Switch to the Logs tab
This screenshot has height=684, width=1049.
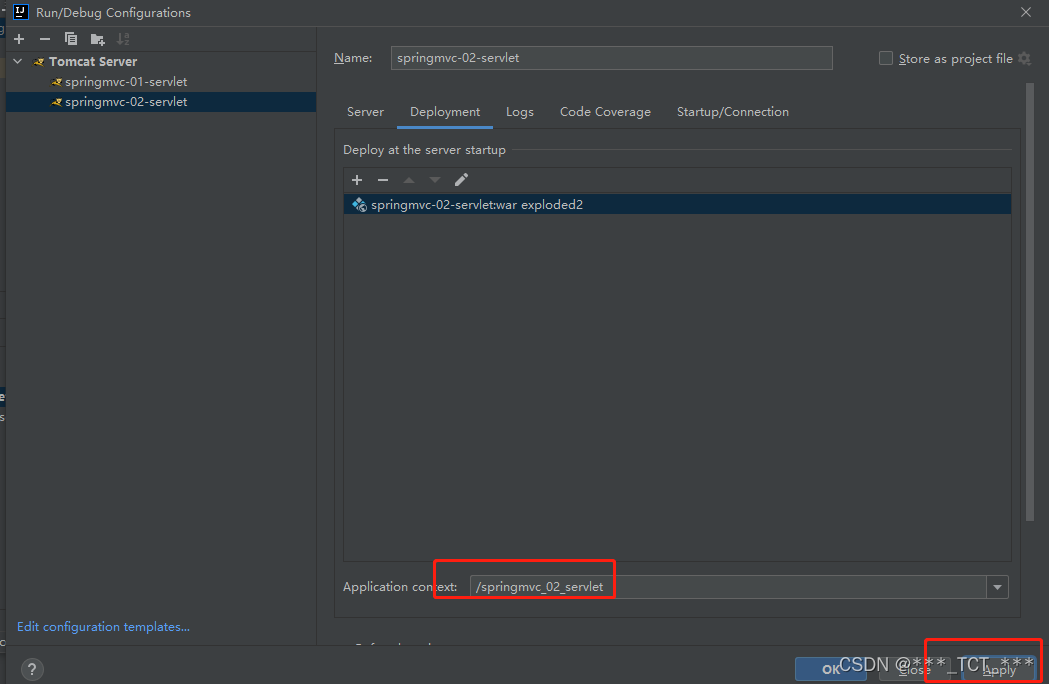(520, 112)
